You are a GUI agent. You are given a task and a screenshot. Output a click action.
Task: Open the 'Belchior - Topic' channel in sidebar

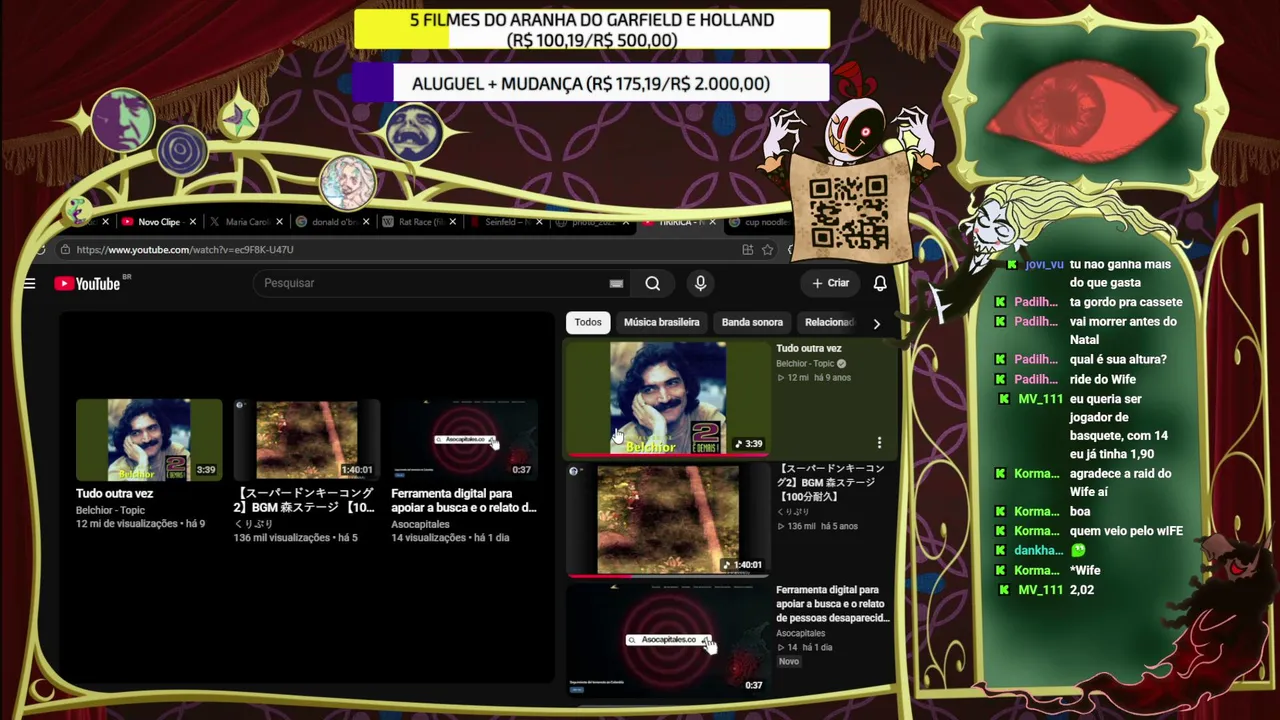point(805,364)
